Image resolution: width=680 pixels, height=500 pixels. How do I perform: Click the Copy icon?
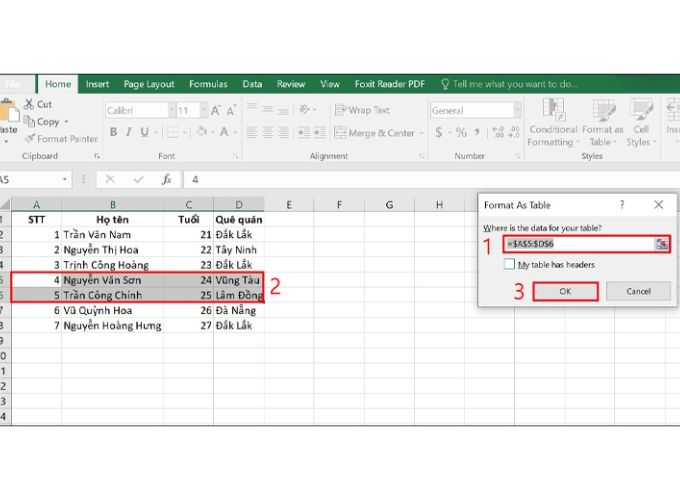click(29, 121)
